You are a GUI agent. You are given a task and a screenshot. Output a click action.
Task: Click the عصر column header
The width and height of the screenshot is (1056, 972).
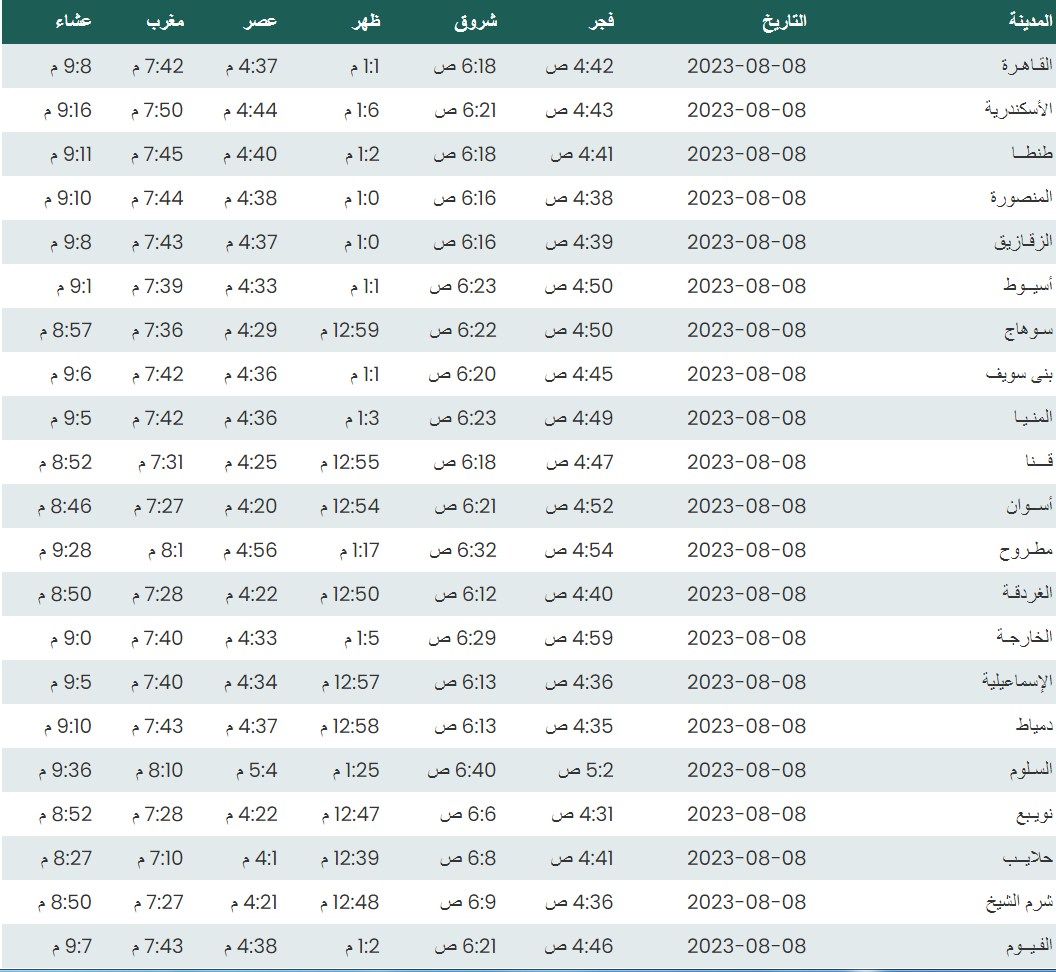[260, 21]
